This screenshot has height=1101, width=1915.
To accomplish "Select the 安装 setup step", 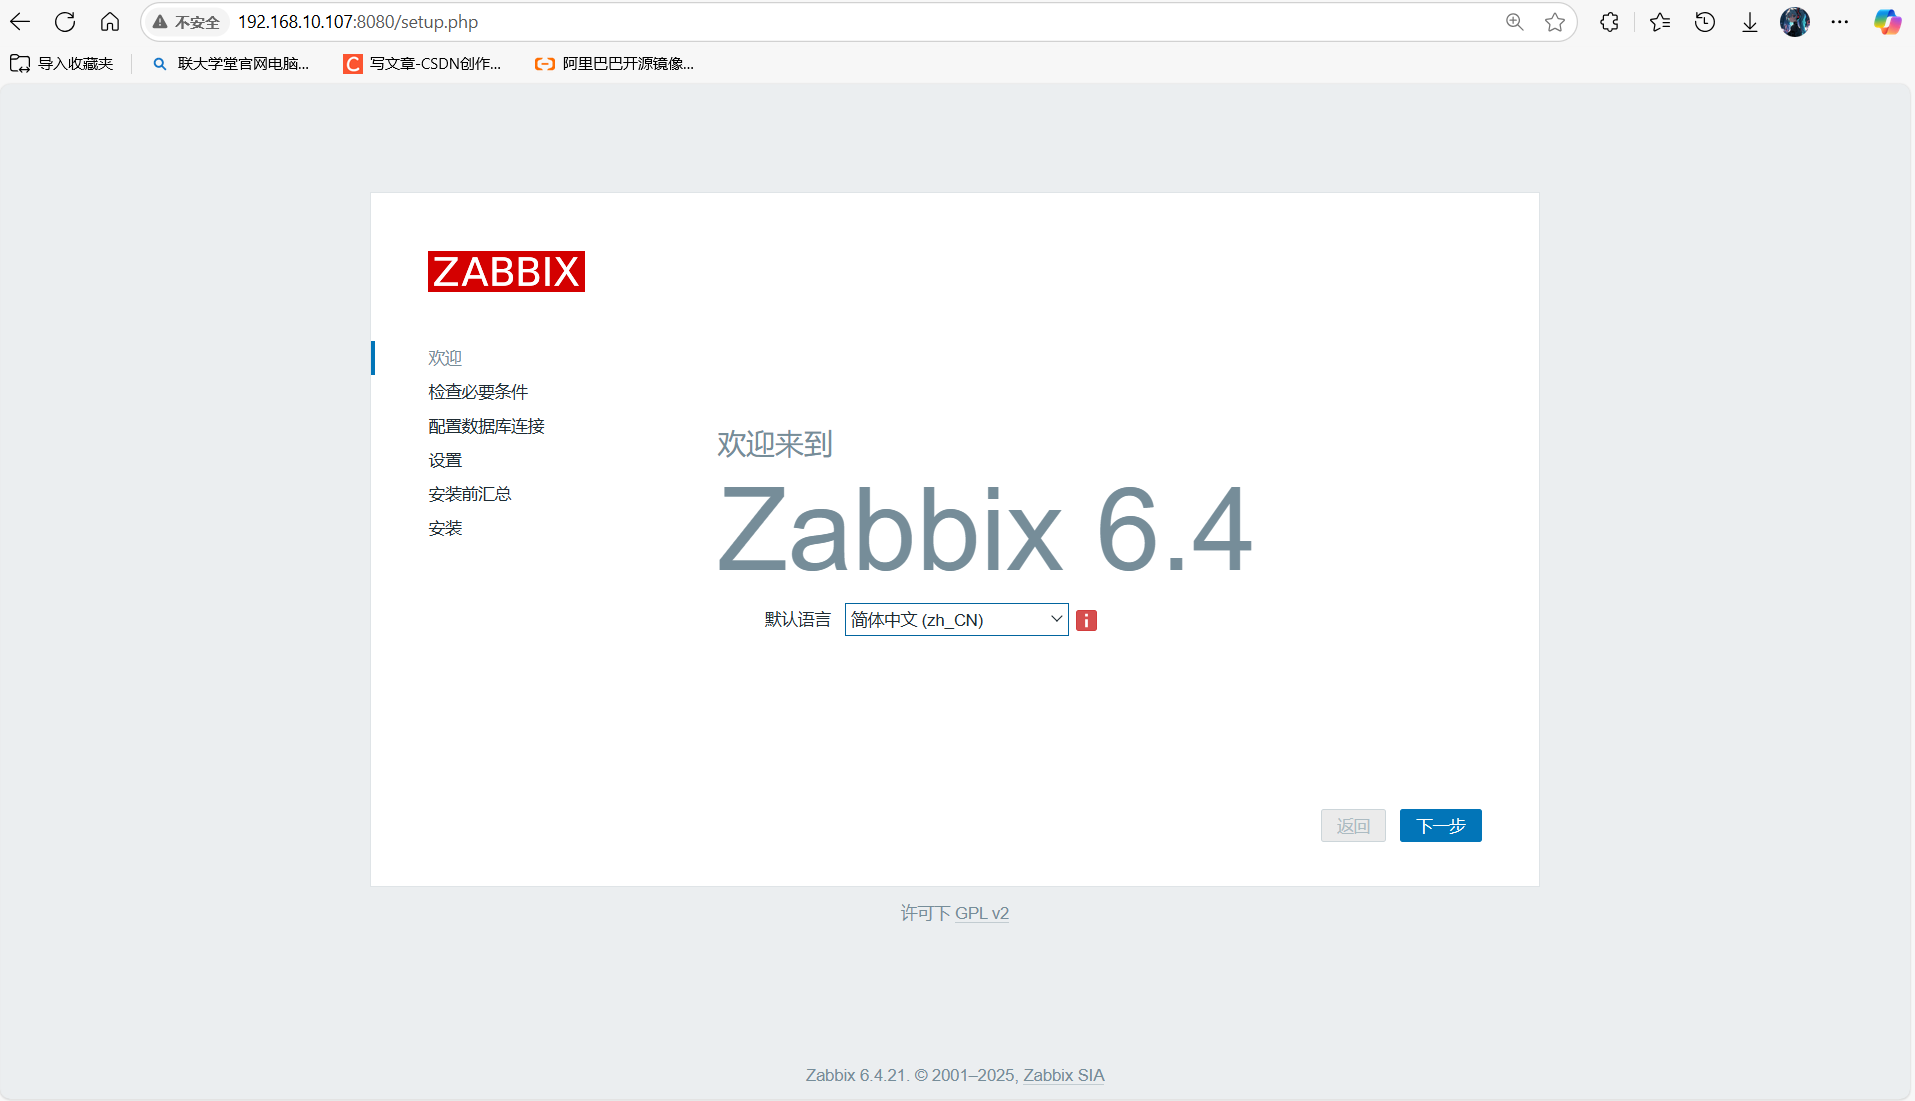I will tap(445, 528).
